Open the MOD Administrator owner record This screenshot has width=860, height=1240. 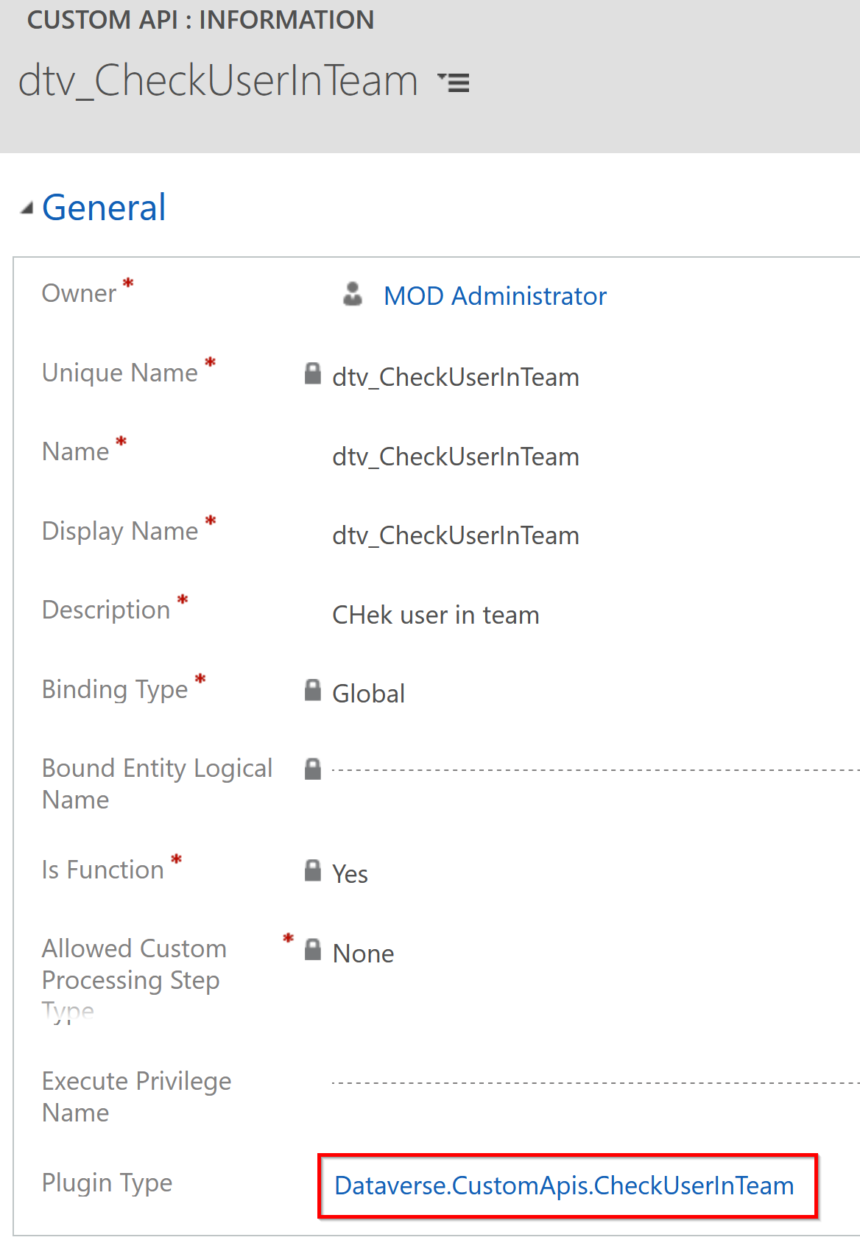[494, 295]
